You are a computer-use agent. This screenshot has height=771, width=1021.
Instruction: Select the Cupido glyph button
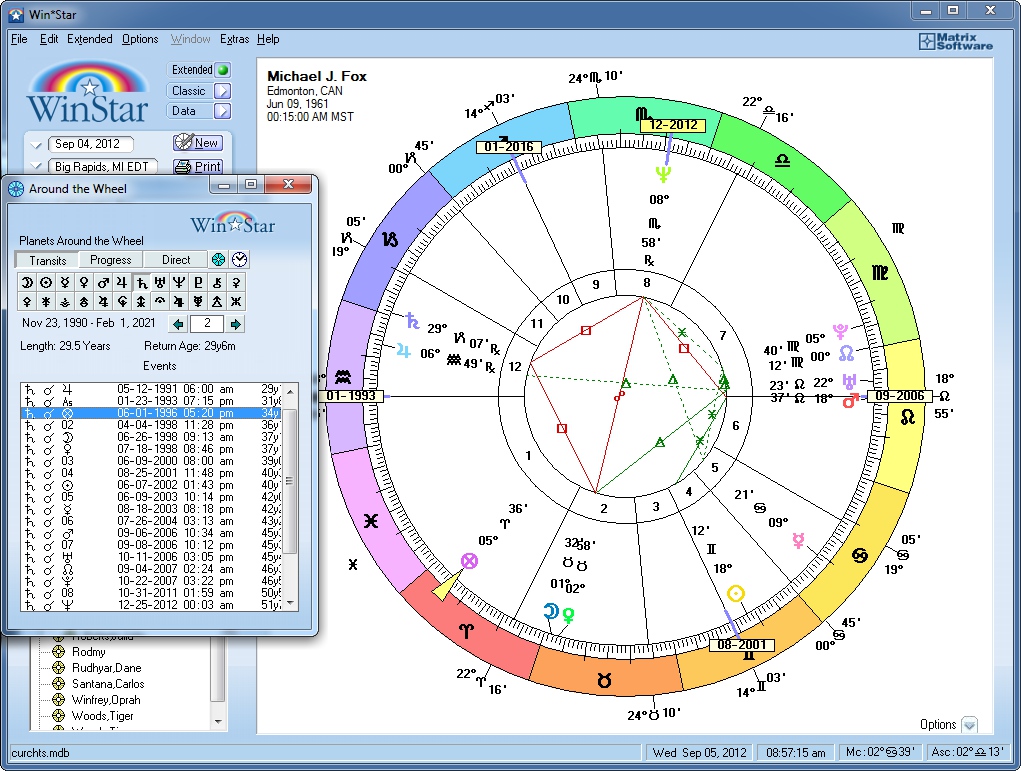click(103, 301)
